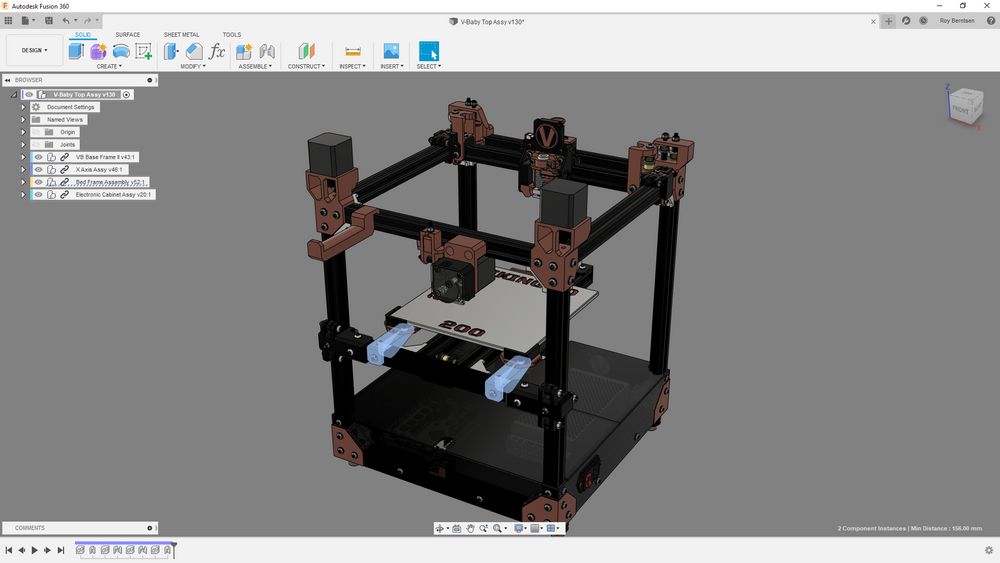Open timeline settings gear icon

989,550
